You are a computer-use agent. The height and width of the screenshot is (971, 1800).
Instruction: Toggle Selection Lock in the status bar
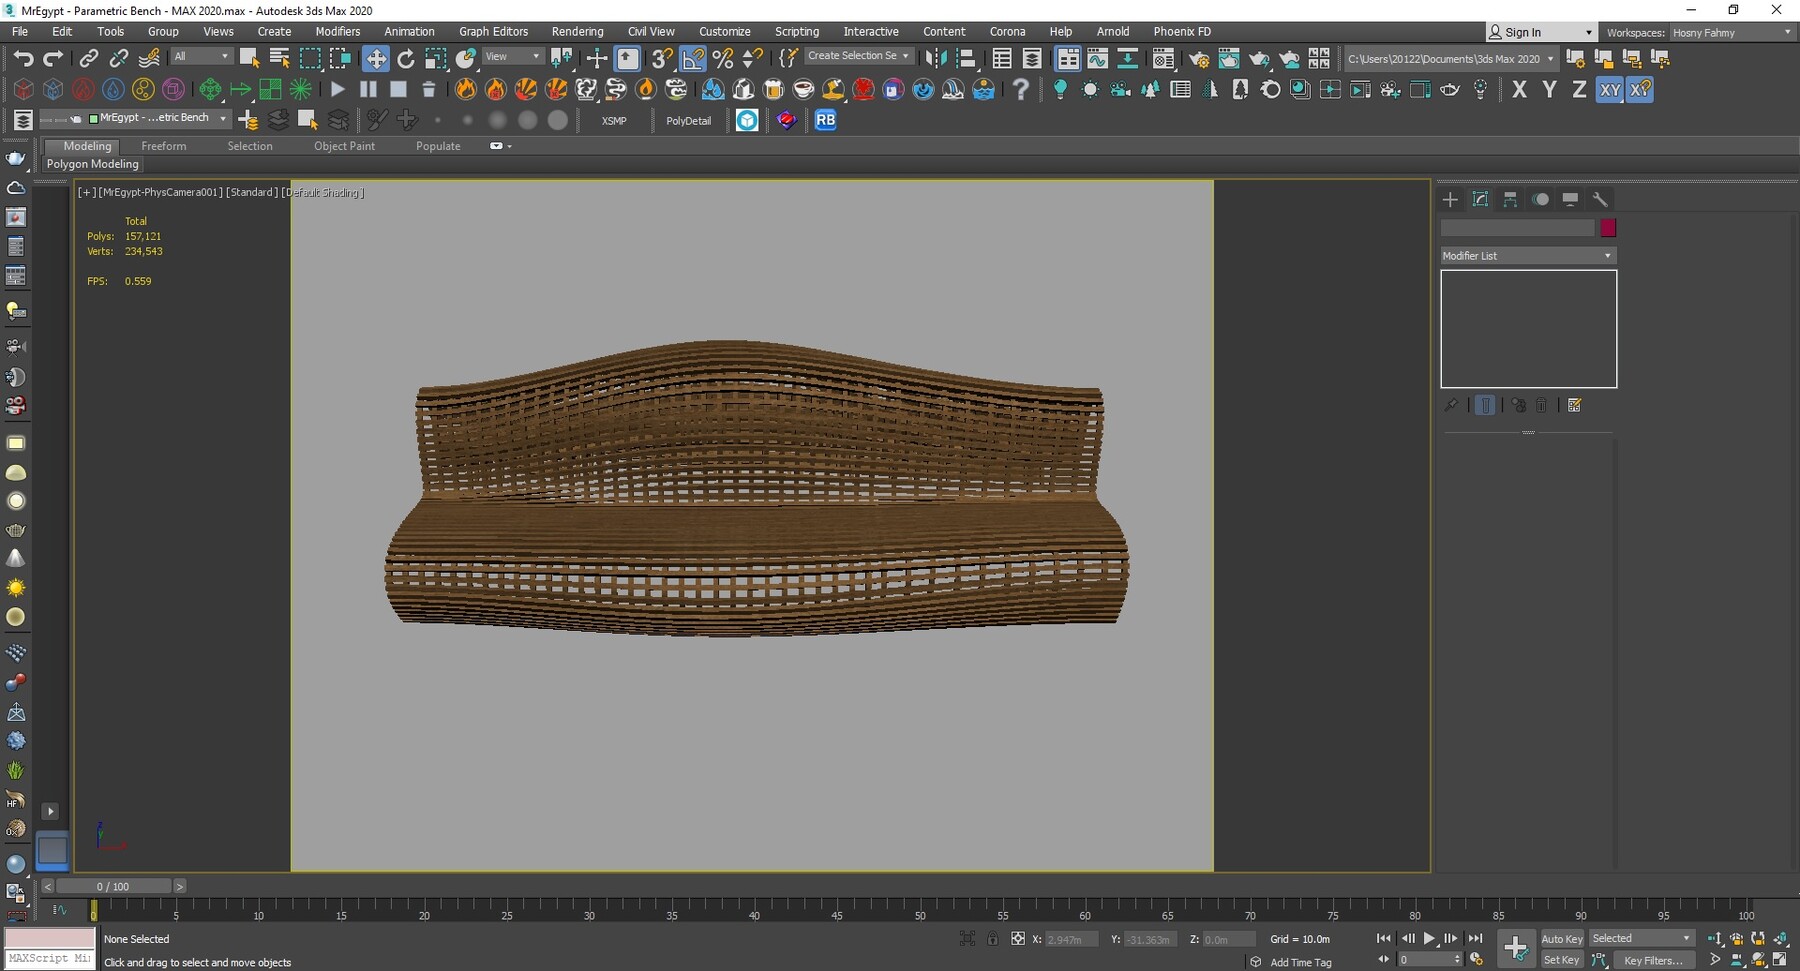pyautogui.click(x=993, y=939)
